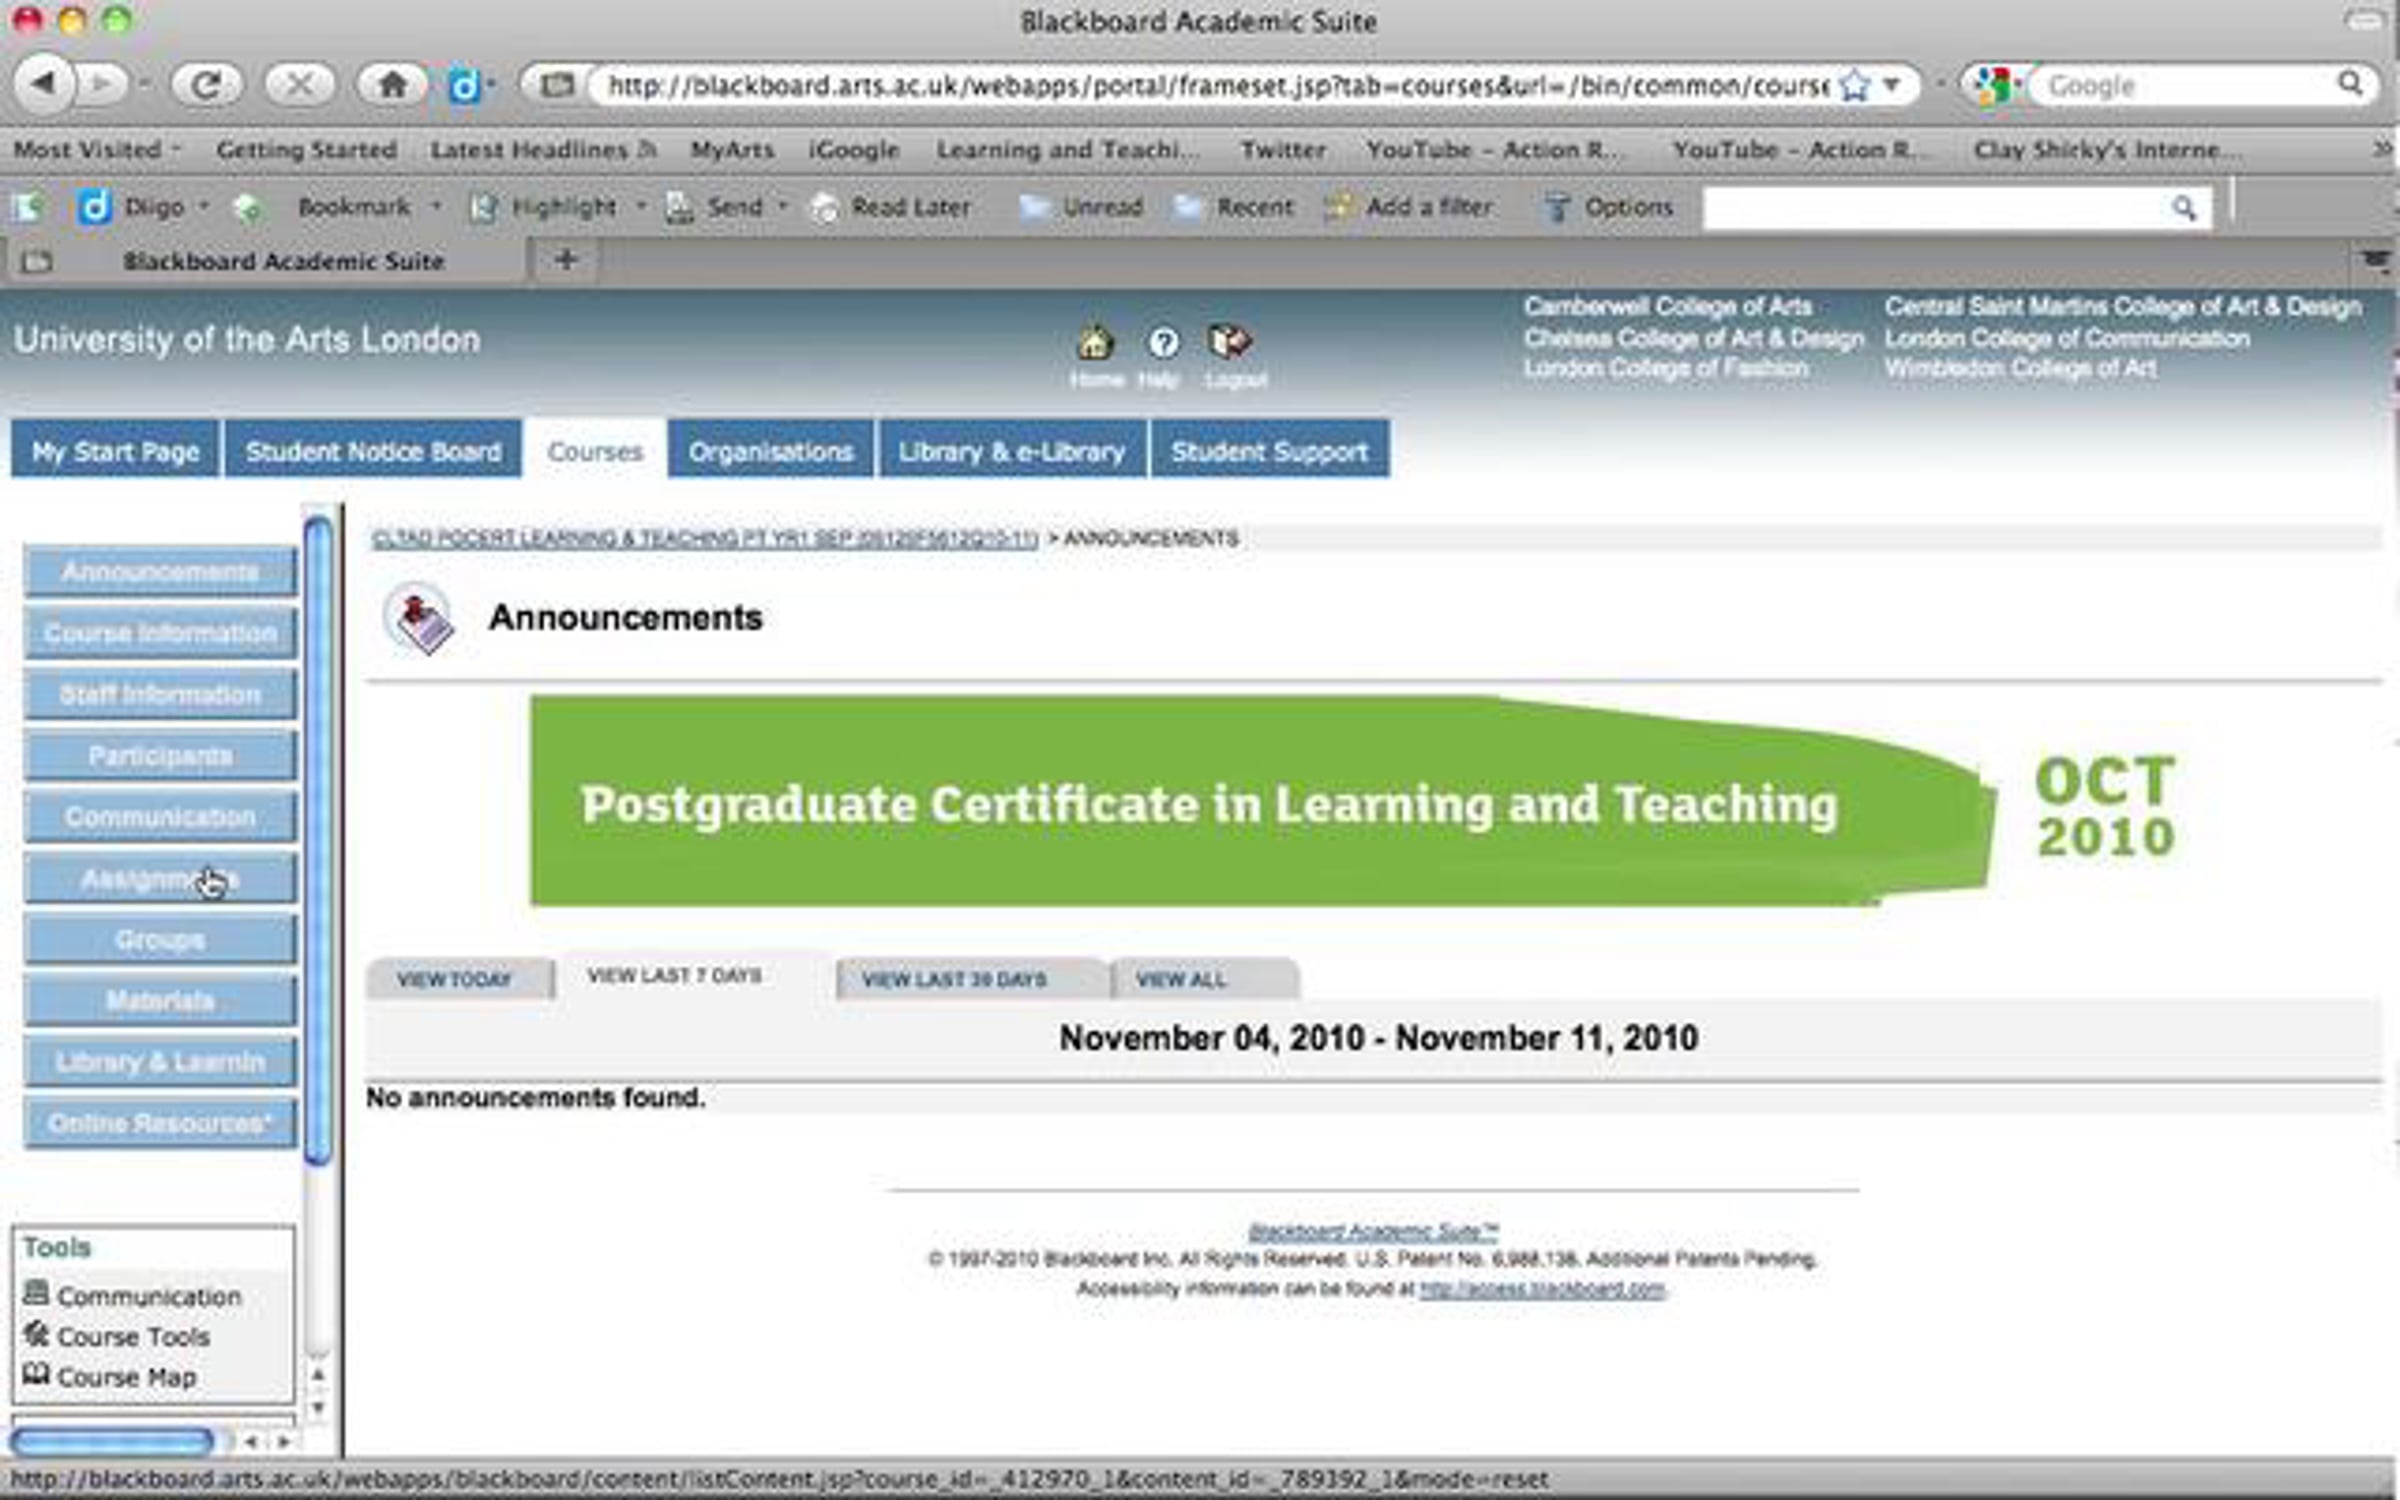Open the access.blackboard.com accessibility link
The height and width of the screenshot is (1500, 2400).
[x=1542, y=1289]
